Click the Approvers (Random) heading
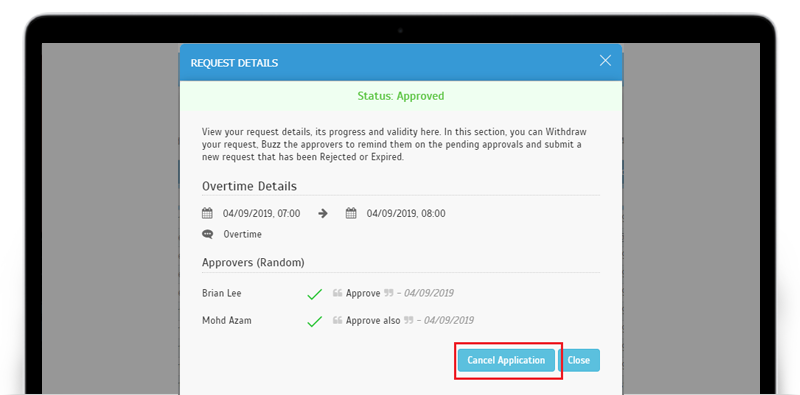 pos(253,263)
